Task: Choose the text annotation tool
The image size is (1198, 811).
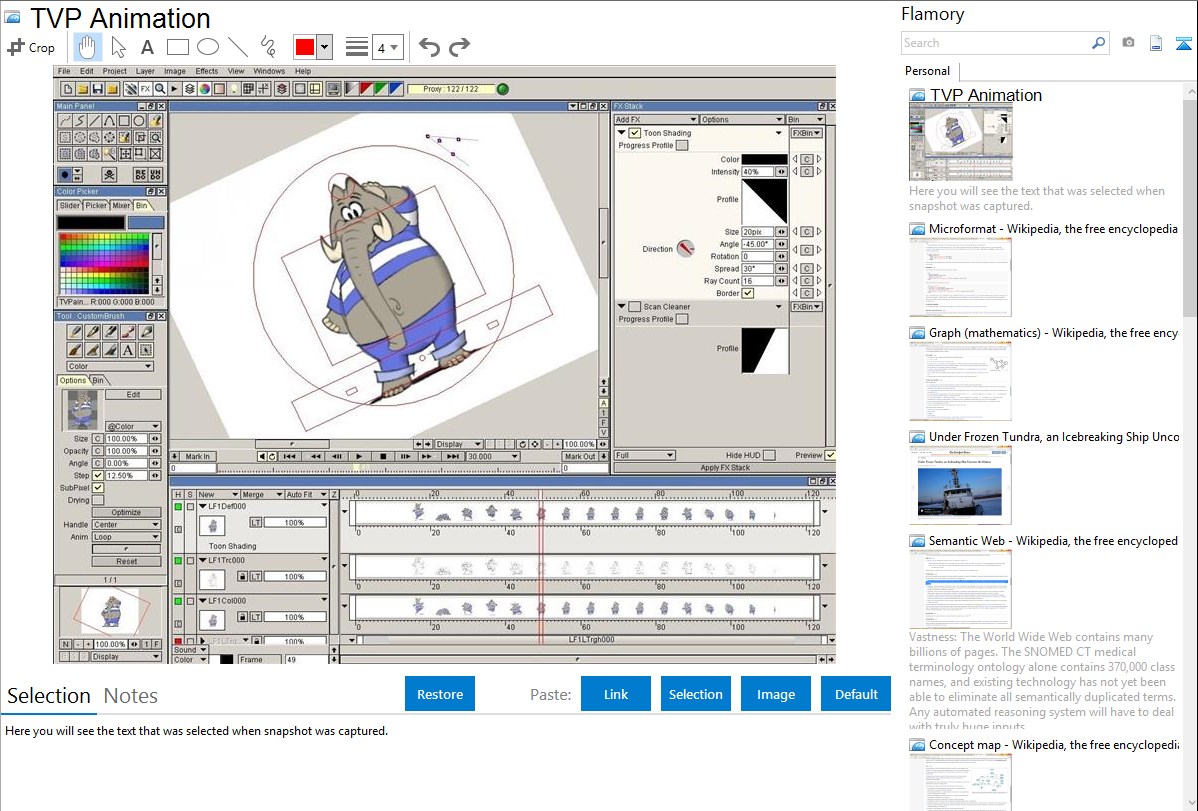Action: tap(147, 47)
